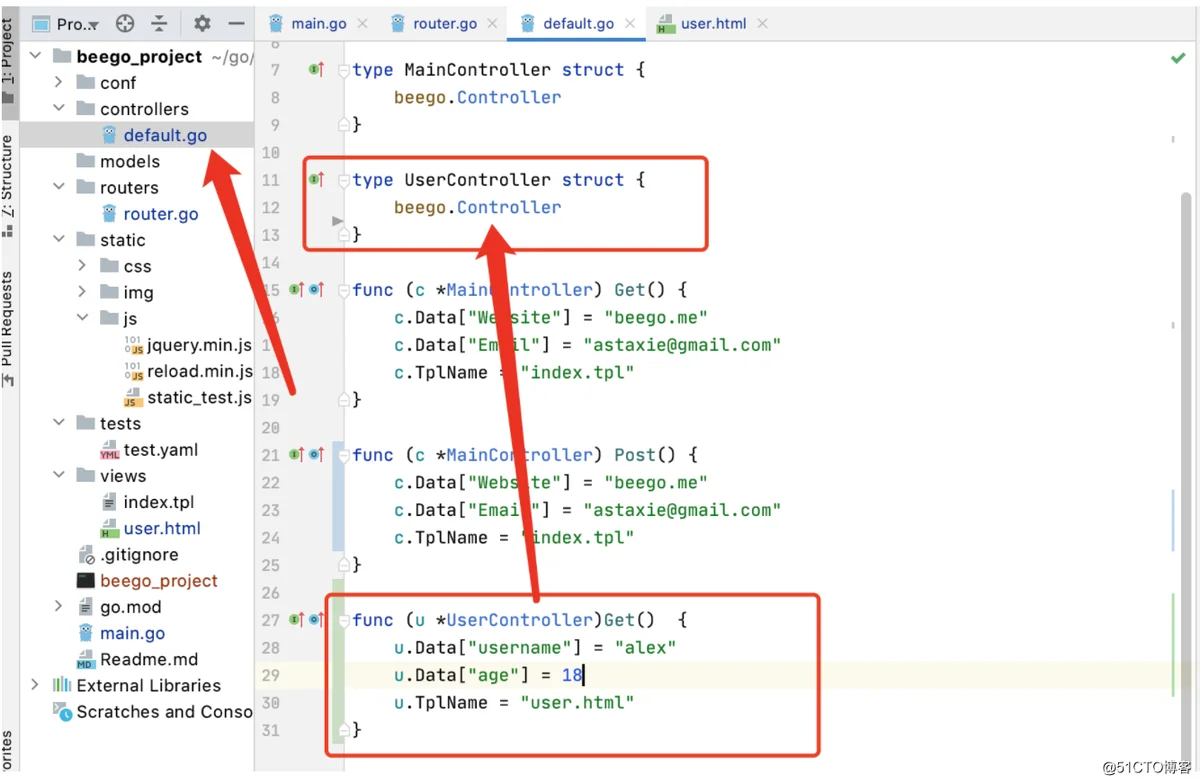This screenshot has height=784, width=1200.
Task: Hide the Project panel with minus icon
Action: (x=236, y=23)
